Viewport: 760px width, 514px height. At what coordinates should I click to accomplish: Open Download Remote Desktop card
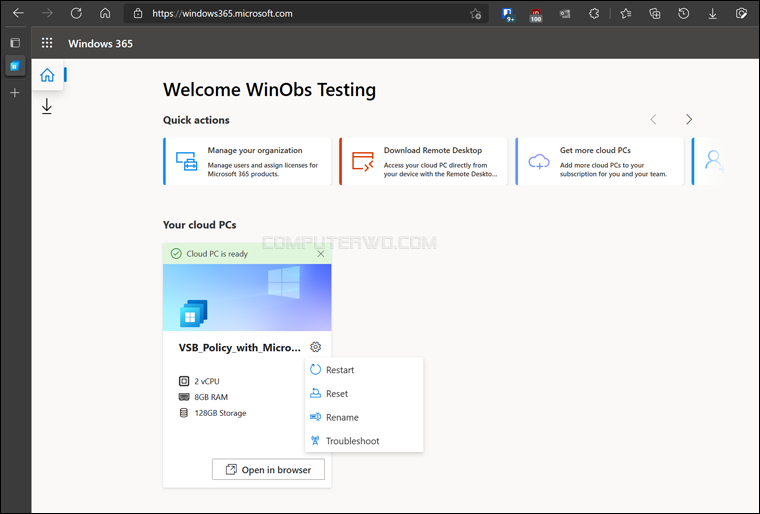(423, 161)
